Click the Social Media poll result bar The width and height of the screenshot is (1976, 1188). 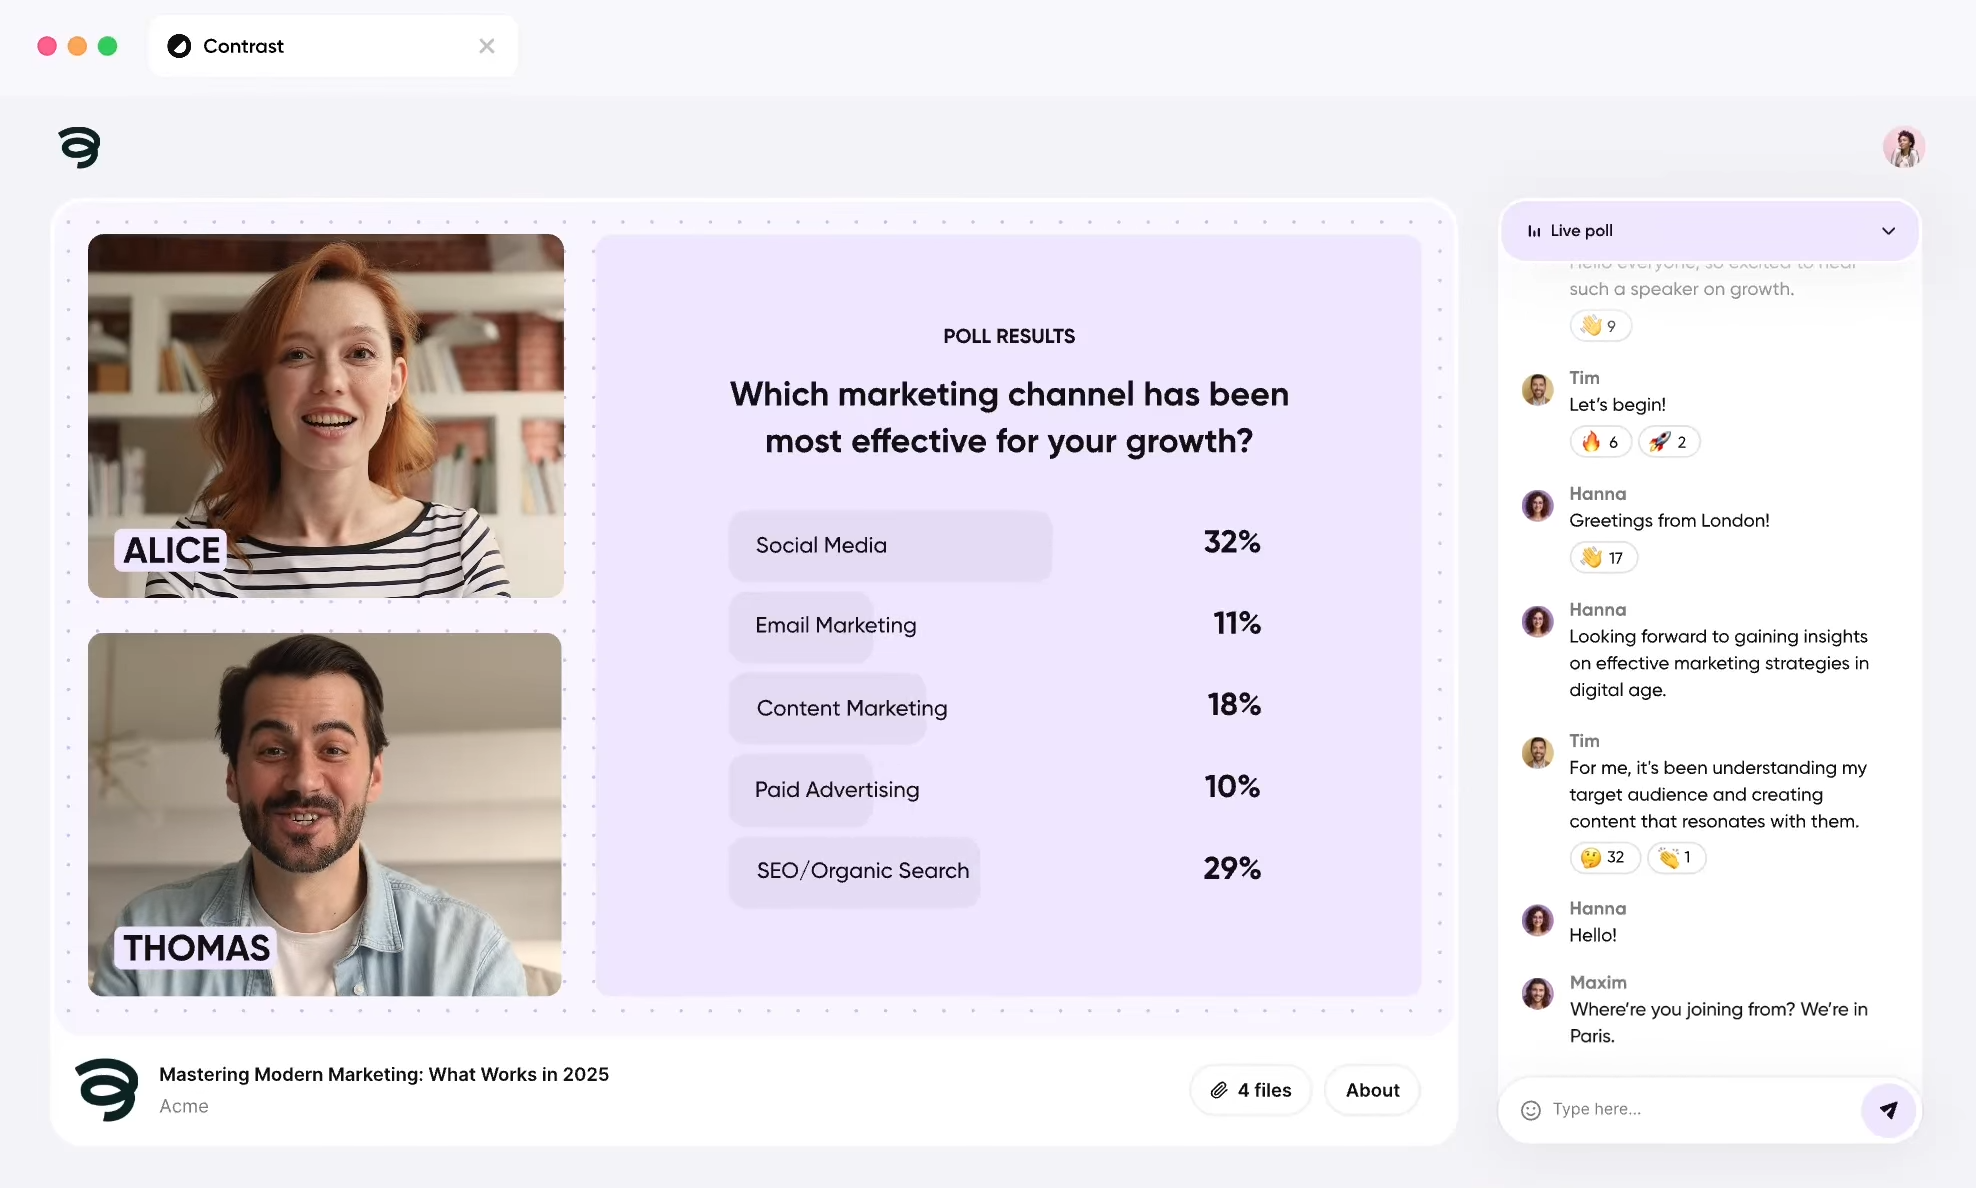pos(890,546)
